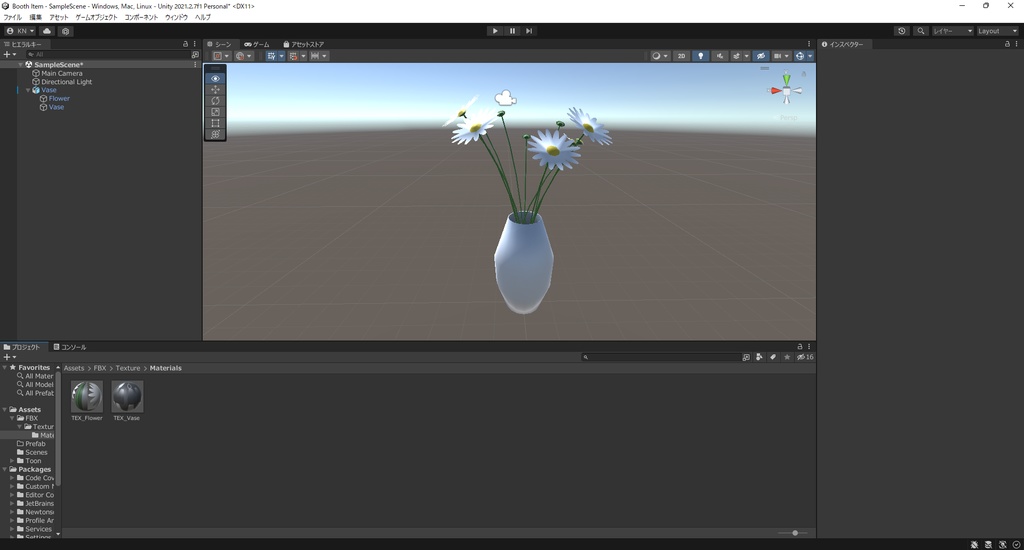
Task: Toggle scene effects button
Action: (x=737, y=56)
